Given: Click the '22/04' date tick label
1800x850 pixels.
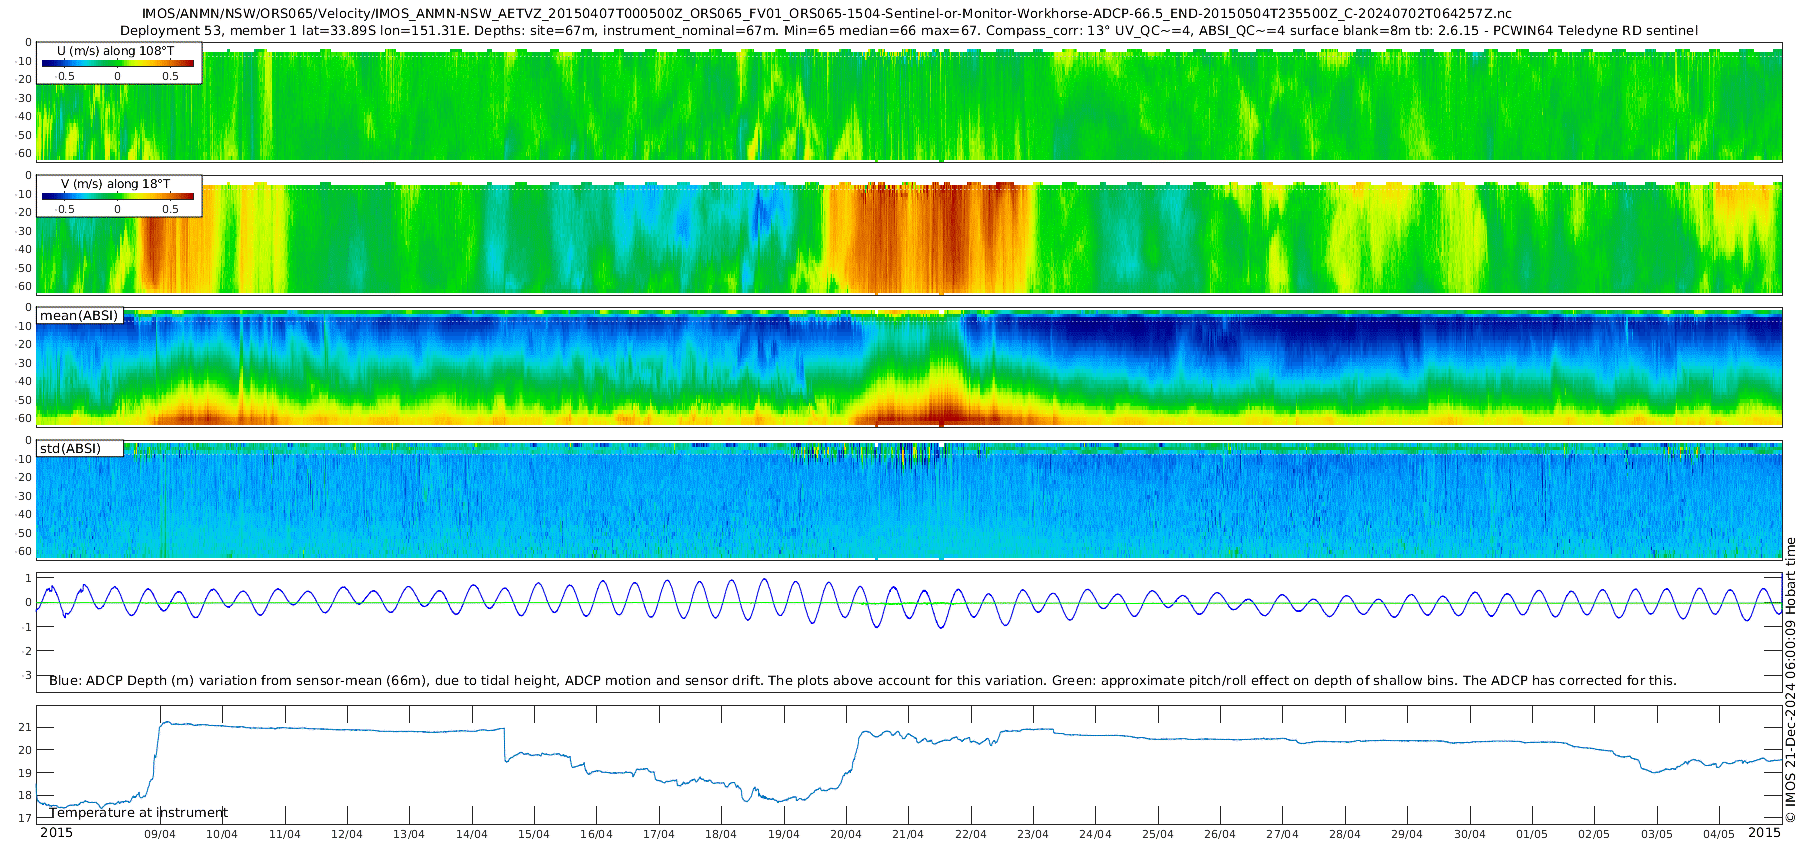Looking at the screenshot, I should coord(971,834).
